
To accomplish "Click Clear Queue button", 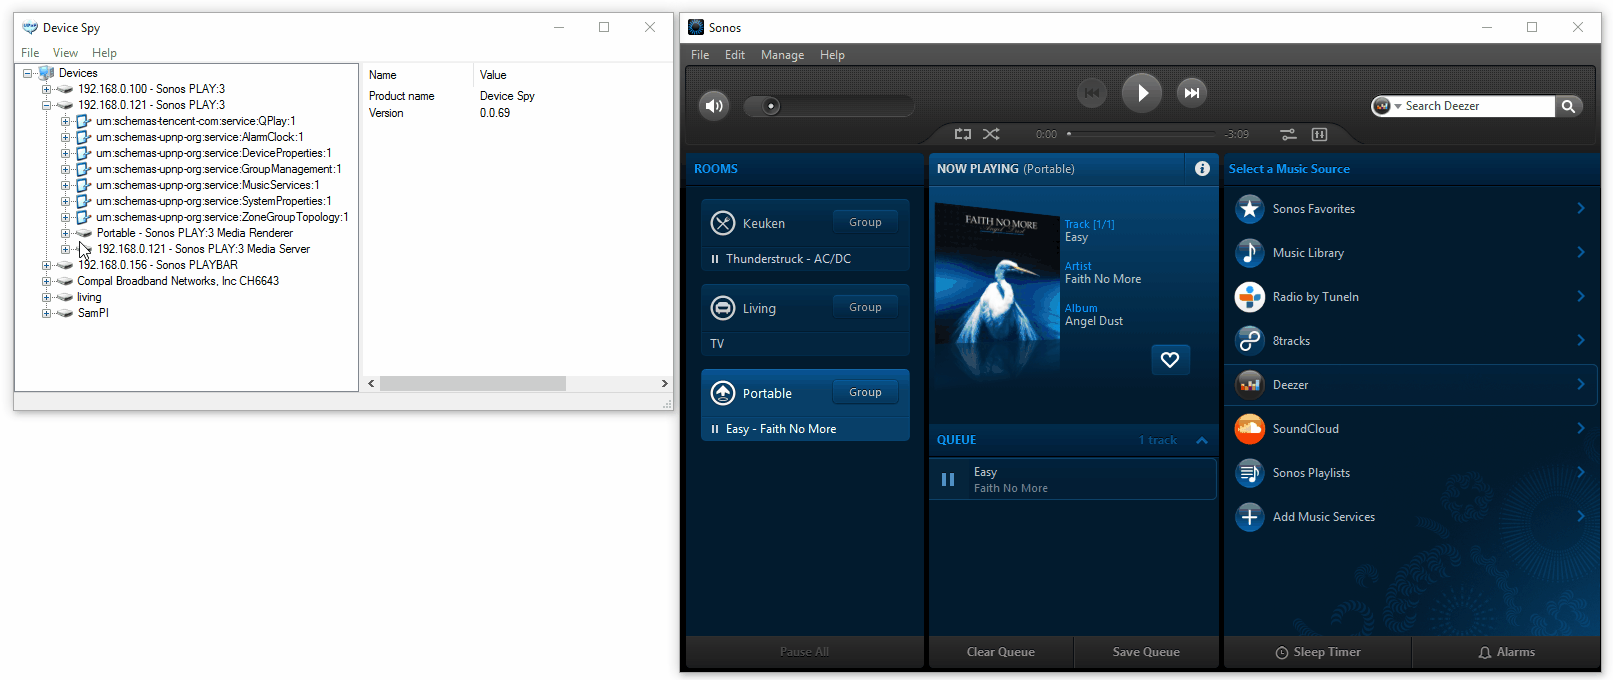I will tap(1001, 652).
